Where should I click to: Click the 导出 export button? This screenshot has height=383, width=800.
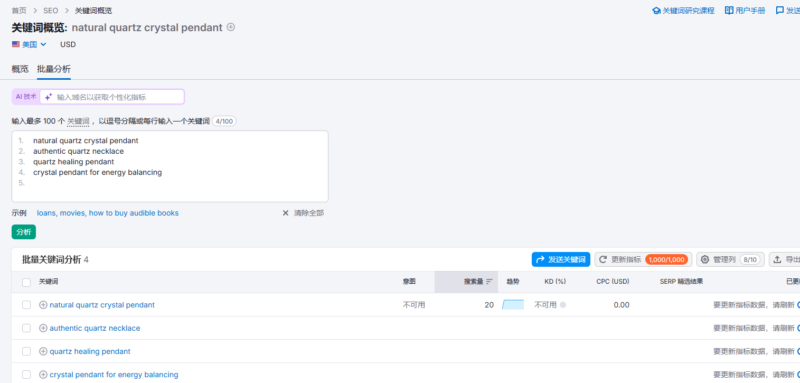pos(784,260)
